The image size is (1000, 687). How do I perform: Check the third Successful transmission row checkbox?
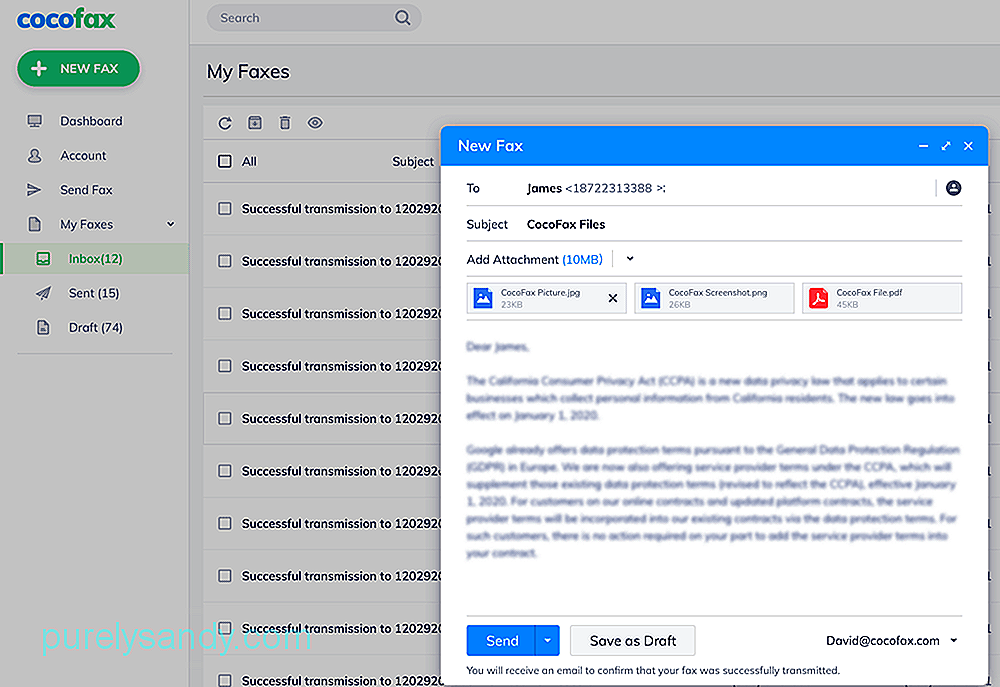pos(225,313)
